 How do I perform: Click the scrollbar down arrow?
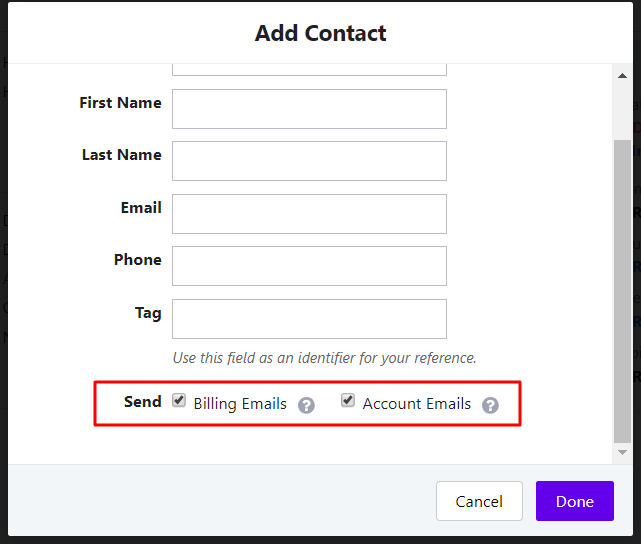[x=623, y=452]
